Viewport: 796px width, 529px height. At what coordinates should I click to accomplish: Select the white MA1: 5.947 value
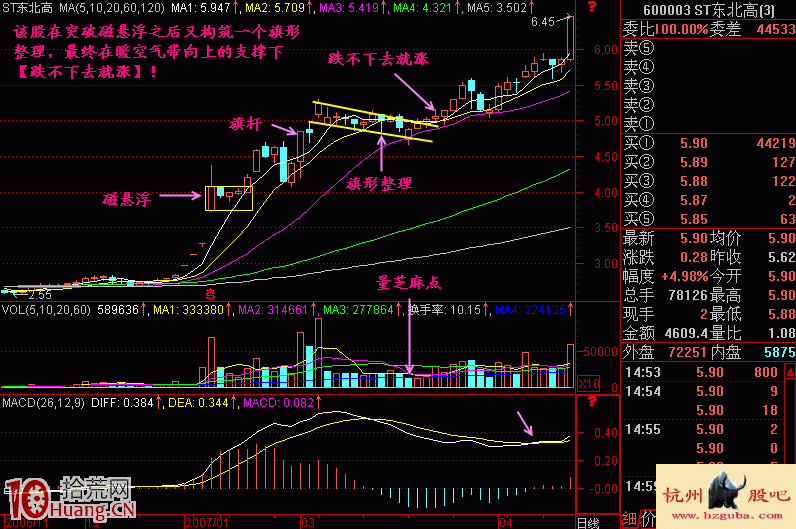(x=201, y=8)
